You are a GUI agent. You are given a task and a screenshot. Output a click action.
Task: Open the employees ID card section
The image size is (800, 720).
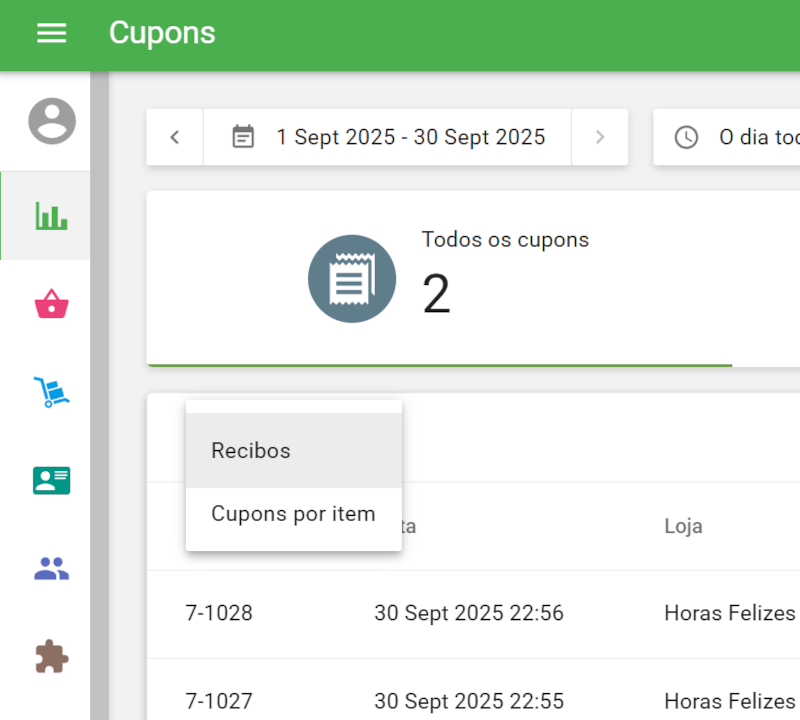coord(51,481)
